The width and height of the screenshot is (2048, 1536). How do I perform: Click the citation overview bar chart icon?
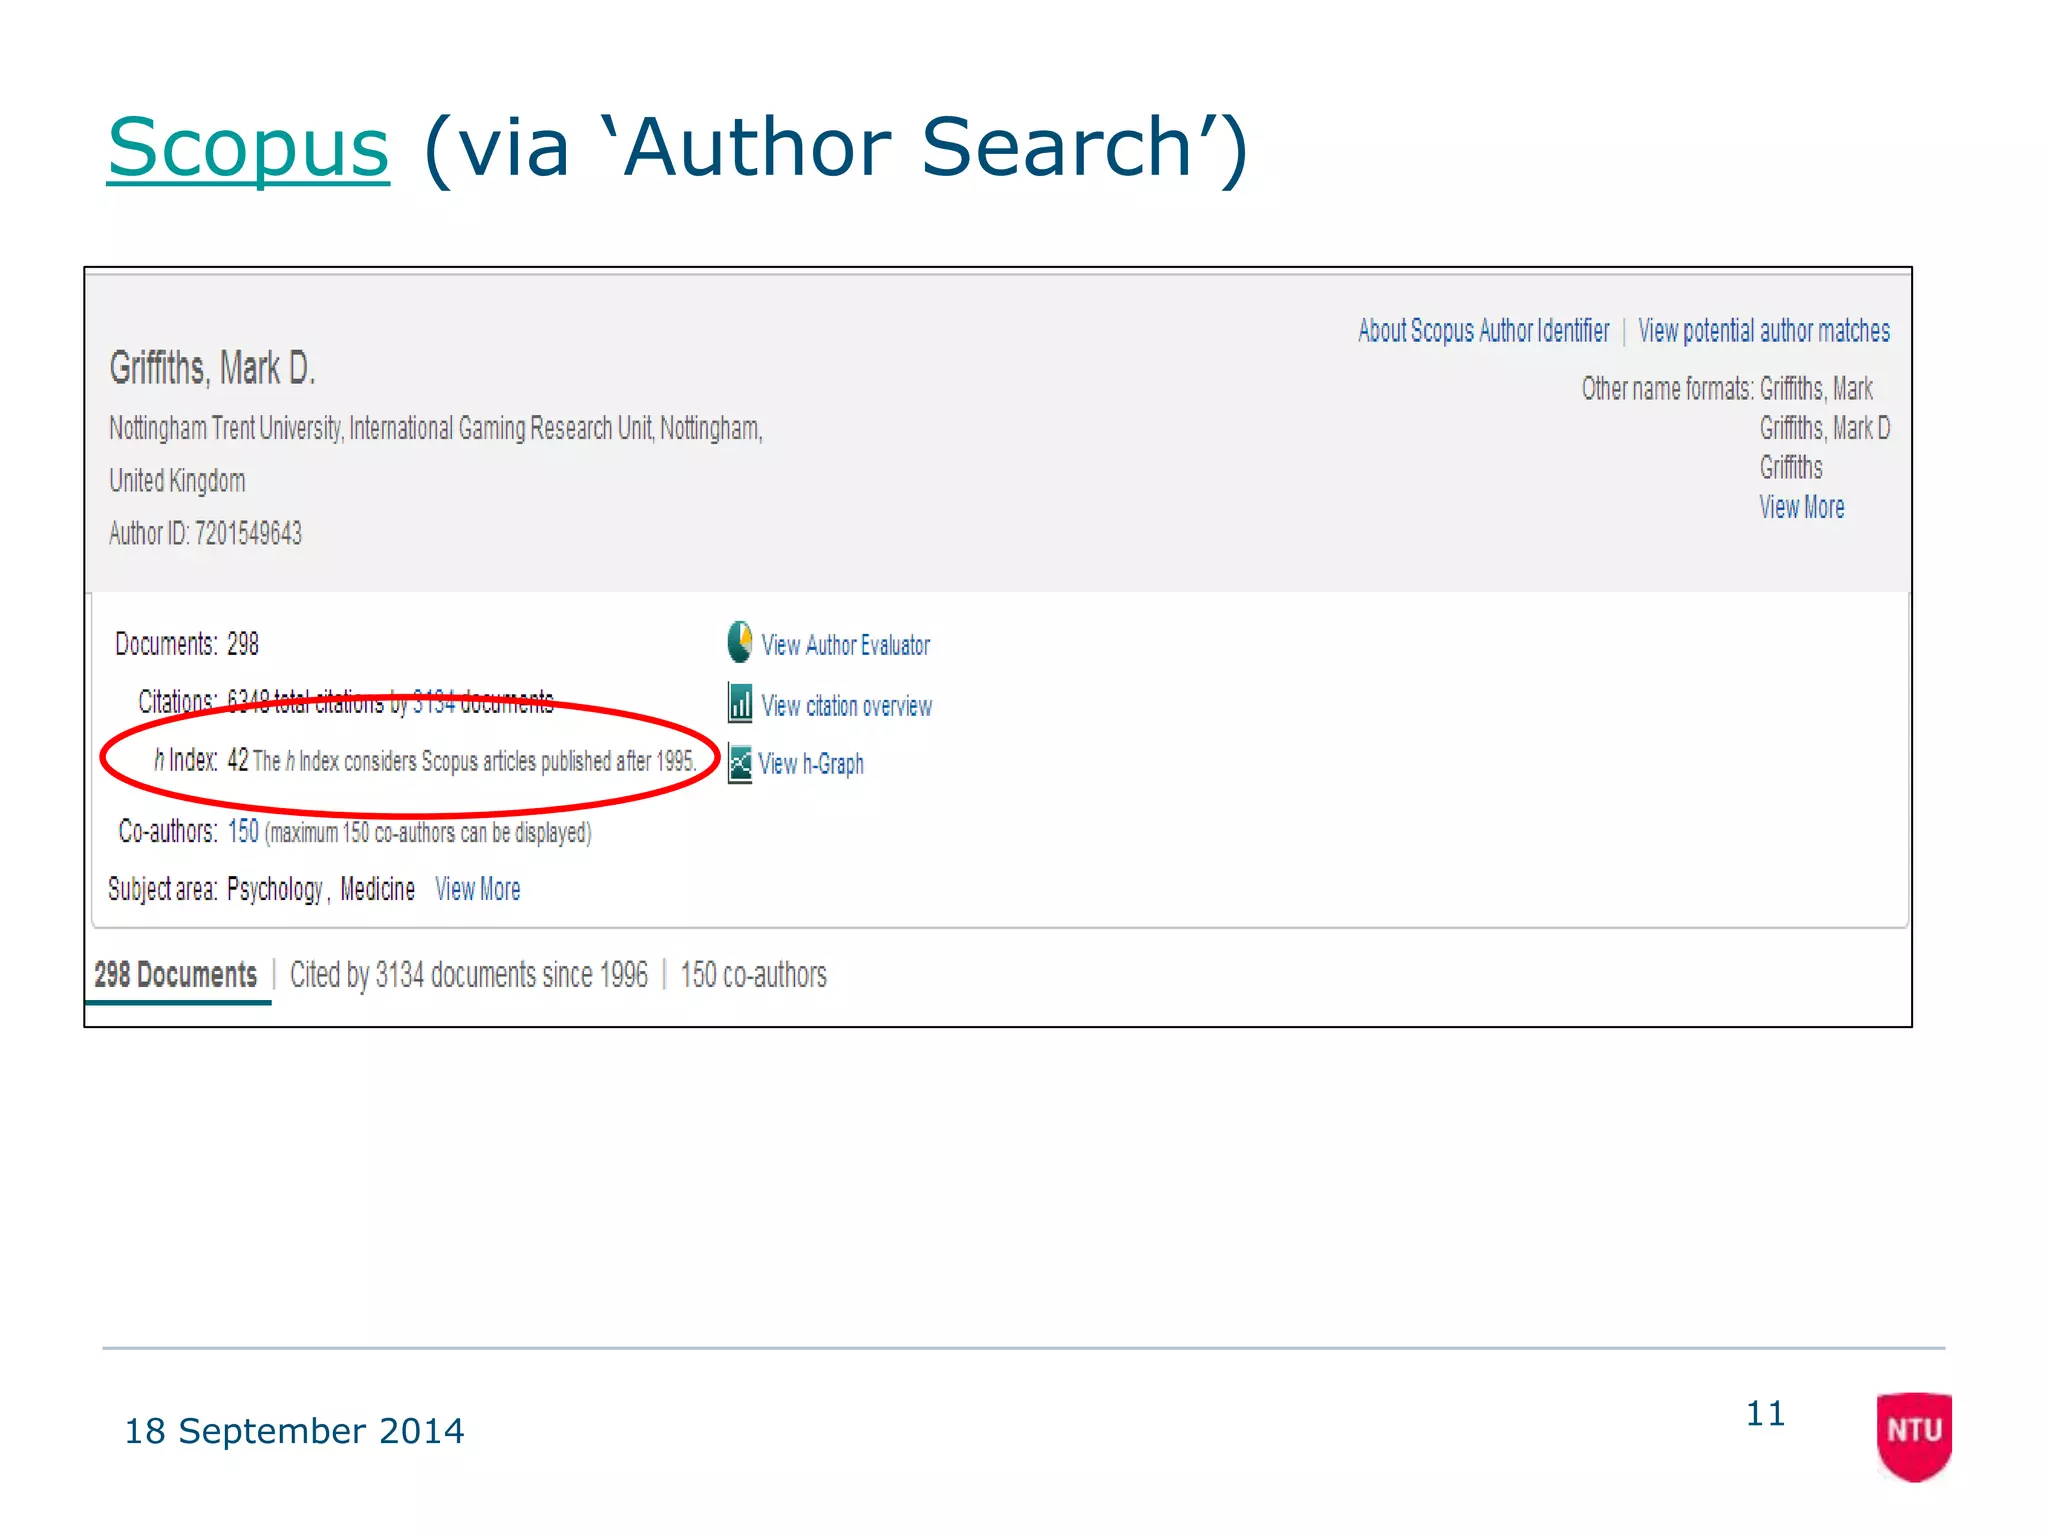[x=740, y=703]
